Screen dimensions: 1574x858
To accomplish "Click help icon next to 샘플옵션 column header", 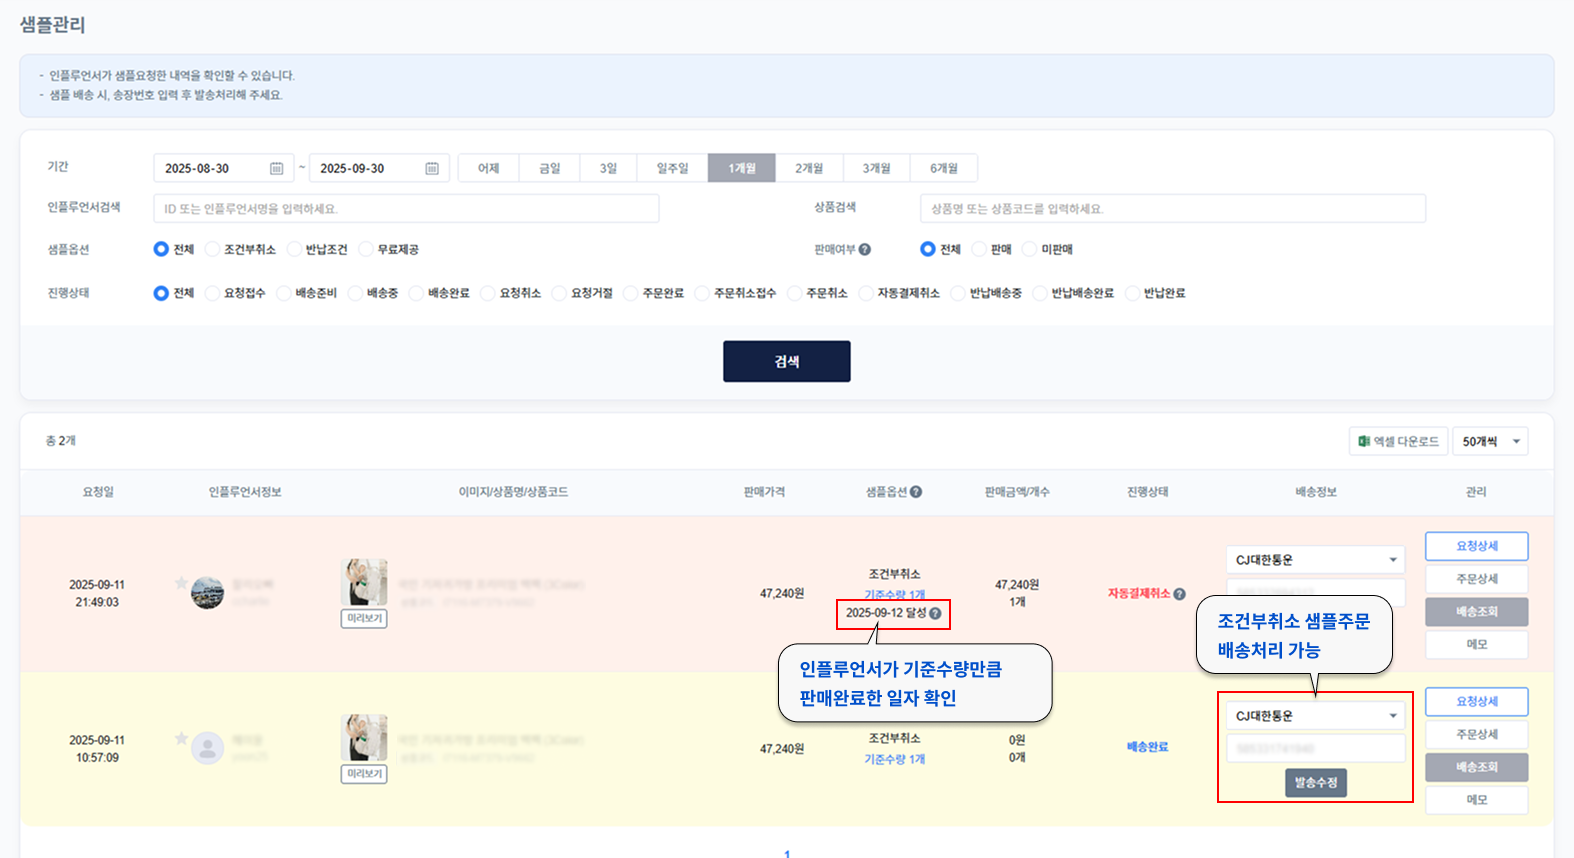I will tap(916, 492).
